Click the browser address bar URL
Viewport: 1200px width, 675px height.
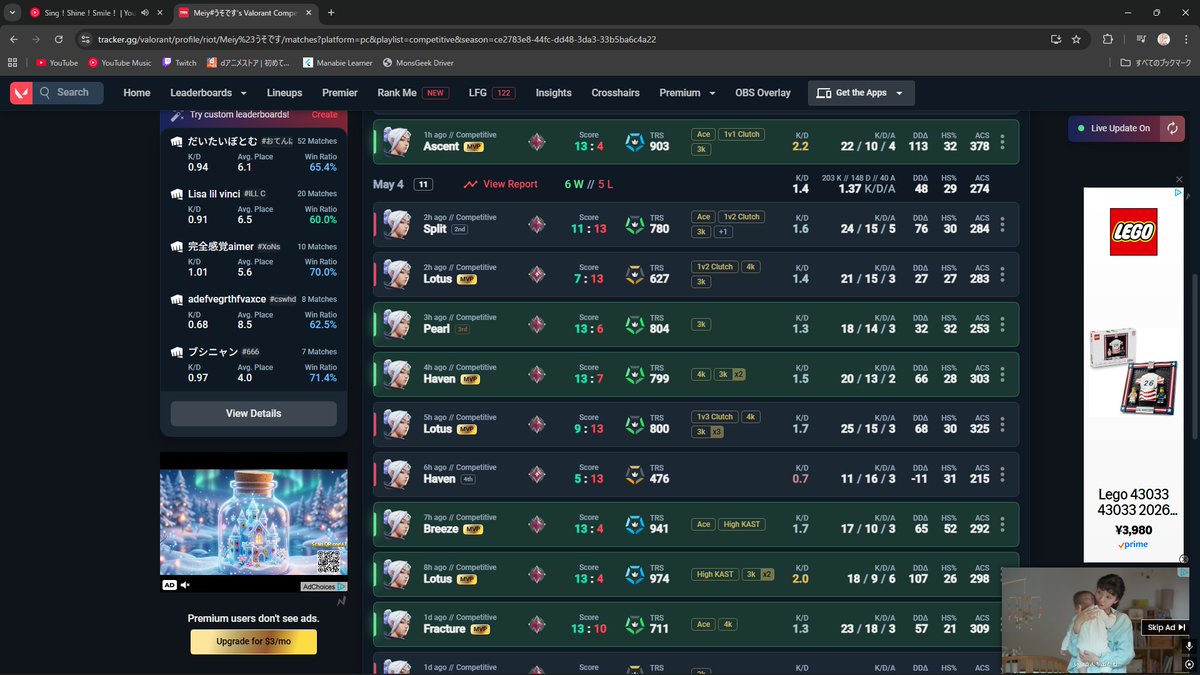coord(377,39)
